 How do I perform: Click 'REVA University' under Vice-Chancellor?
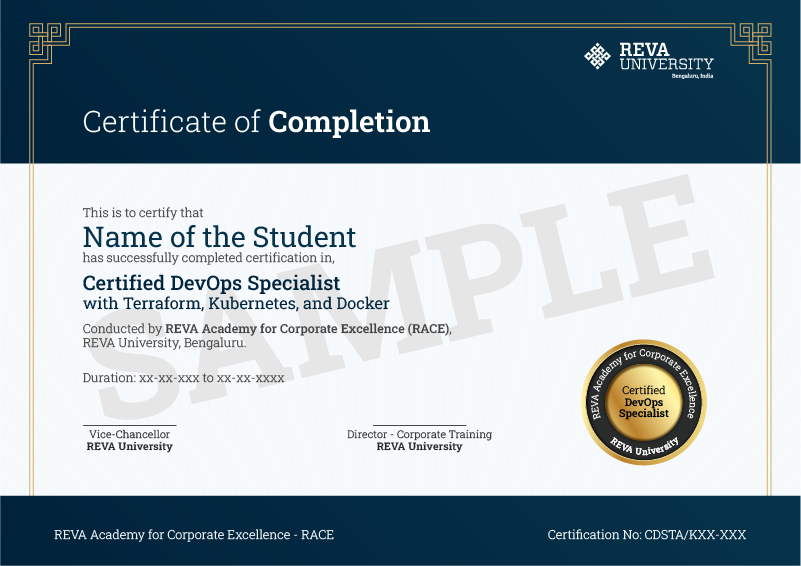(130, 446)
